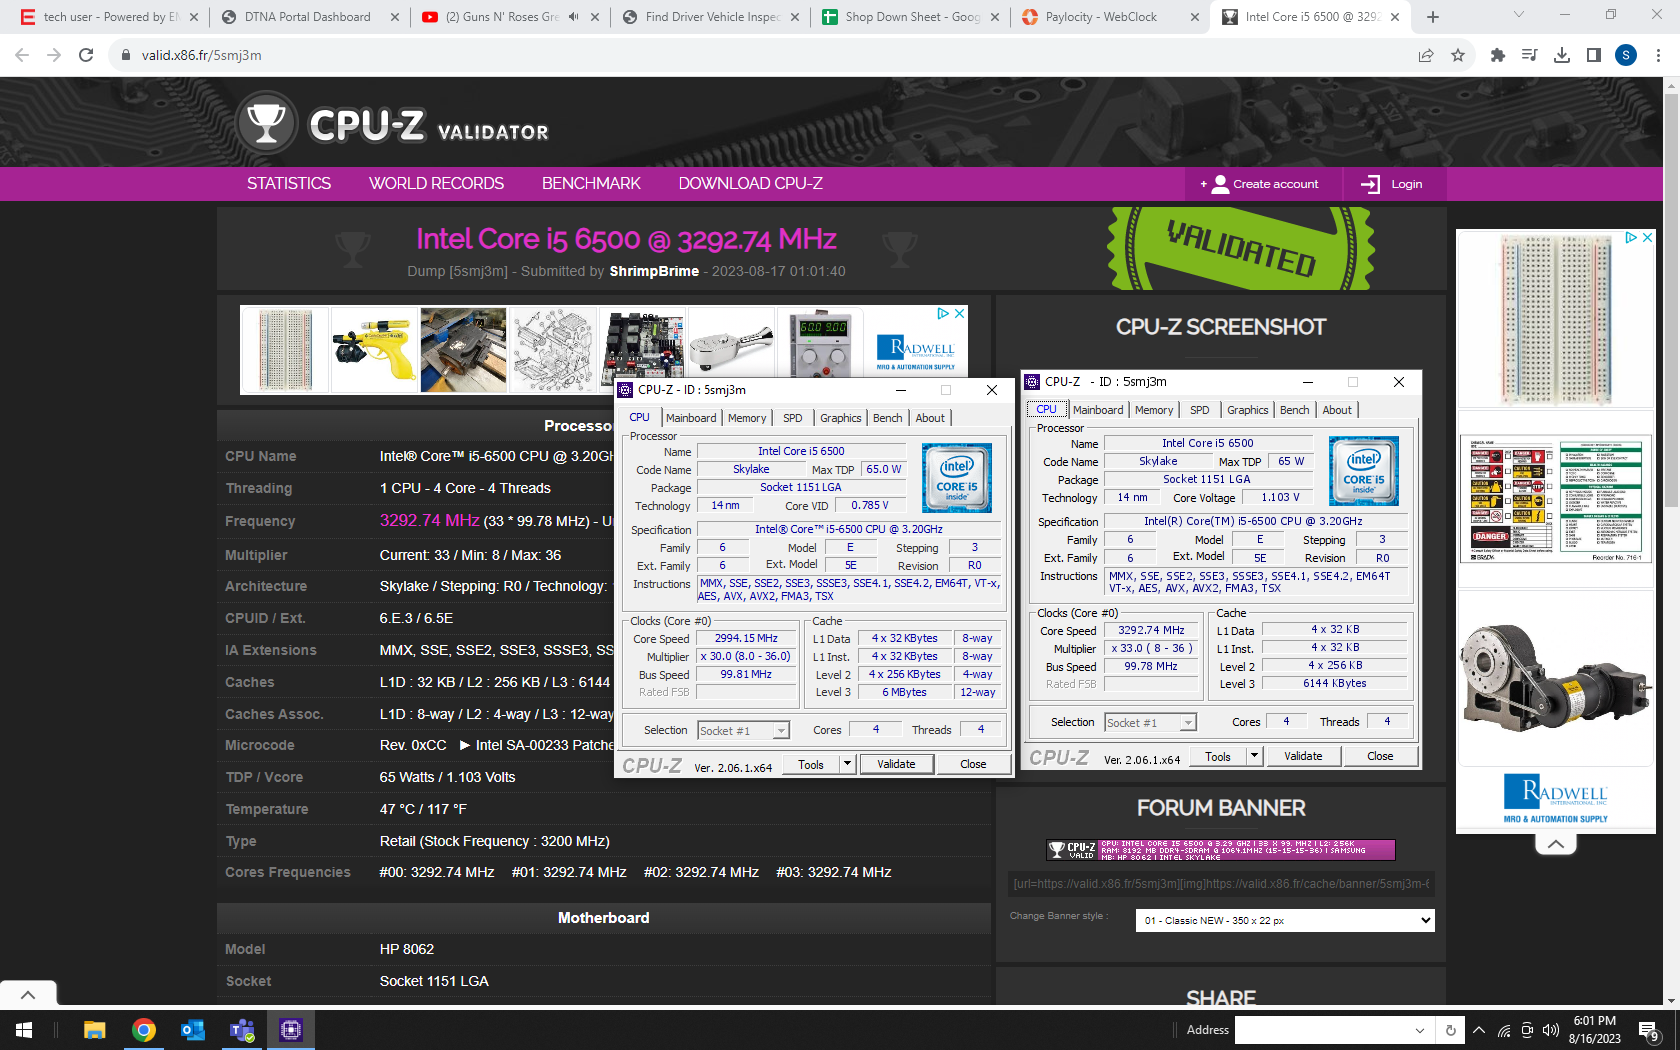This screenshot has width=1680, height=1050.
Task: Open the STATISTICS menu item
Action: [x=289, y=184]
